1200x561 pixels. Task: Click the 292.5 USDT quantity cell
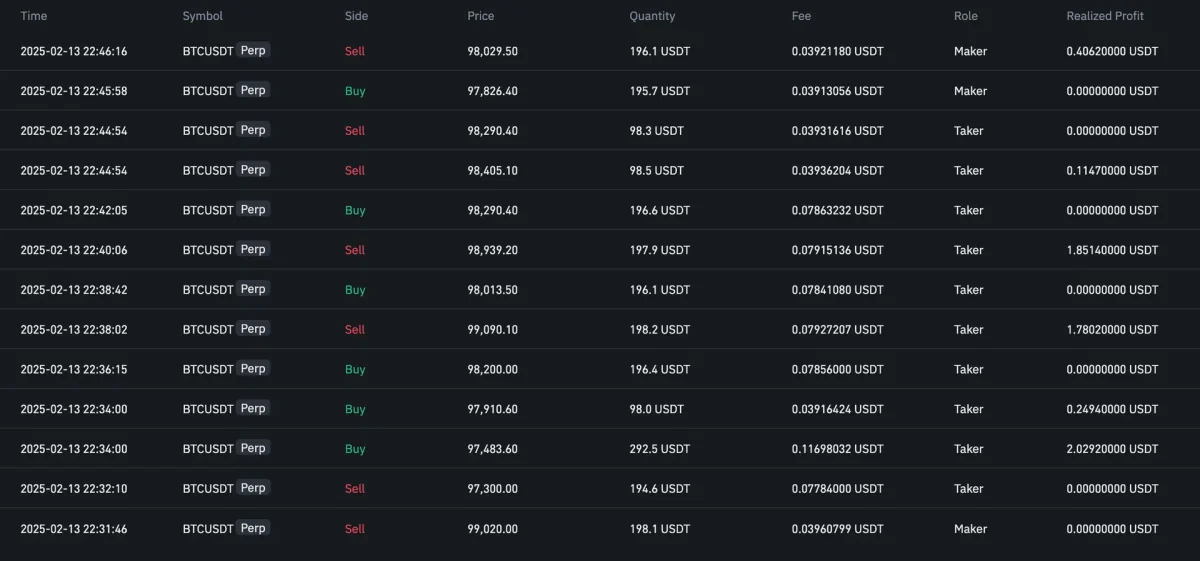659,449
